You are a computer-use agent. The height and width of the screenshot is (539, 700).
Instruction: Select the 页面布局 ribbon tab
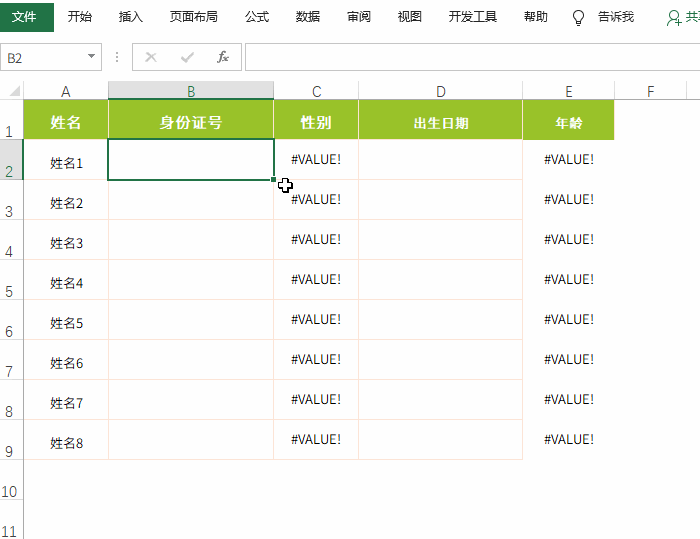pos(194,17)
